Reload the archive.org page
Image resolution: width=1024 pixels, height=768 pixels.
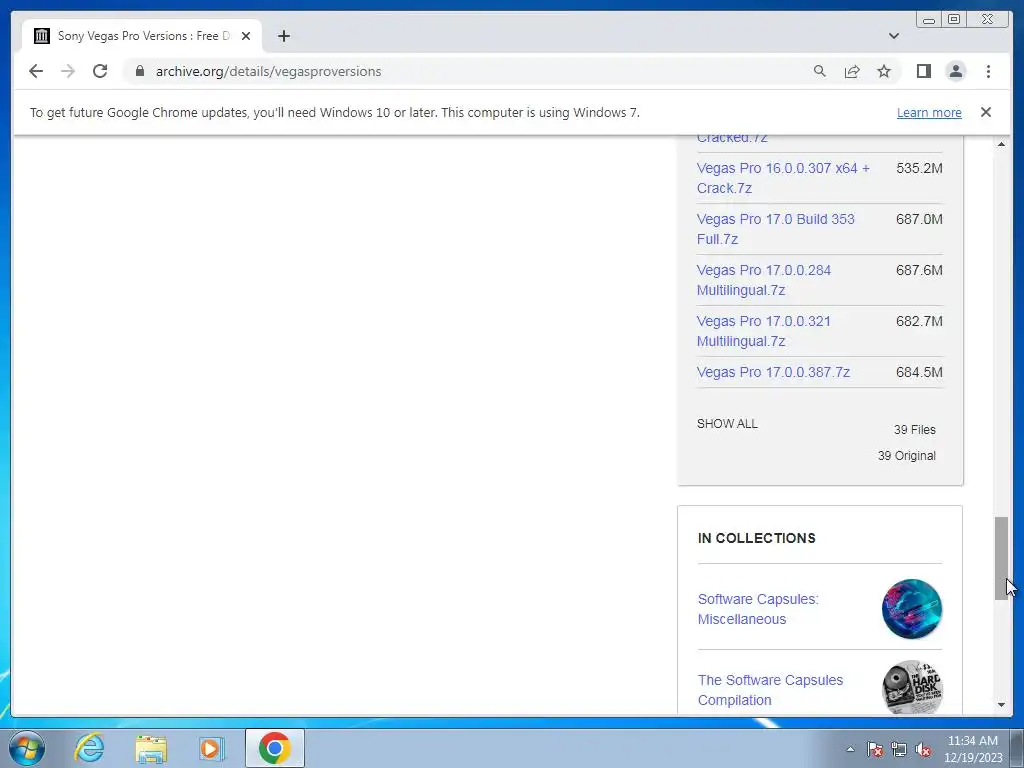(100, 71)
